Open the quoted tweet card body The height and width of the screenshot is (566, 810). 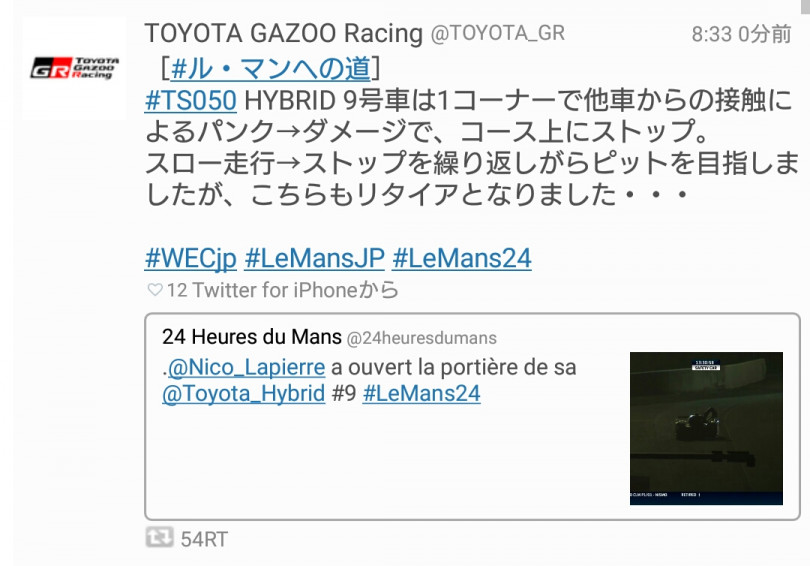[x=472, y=416]
